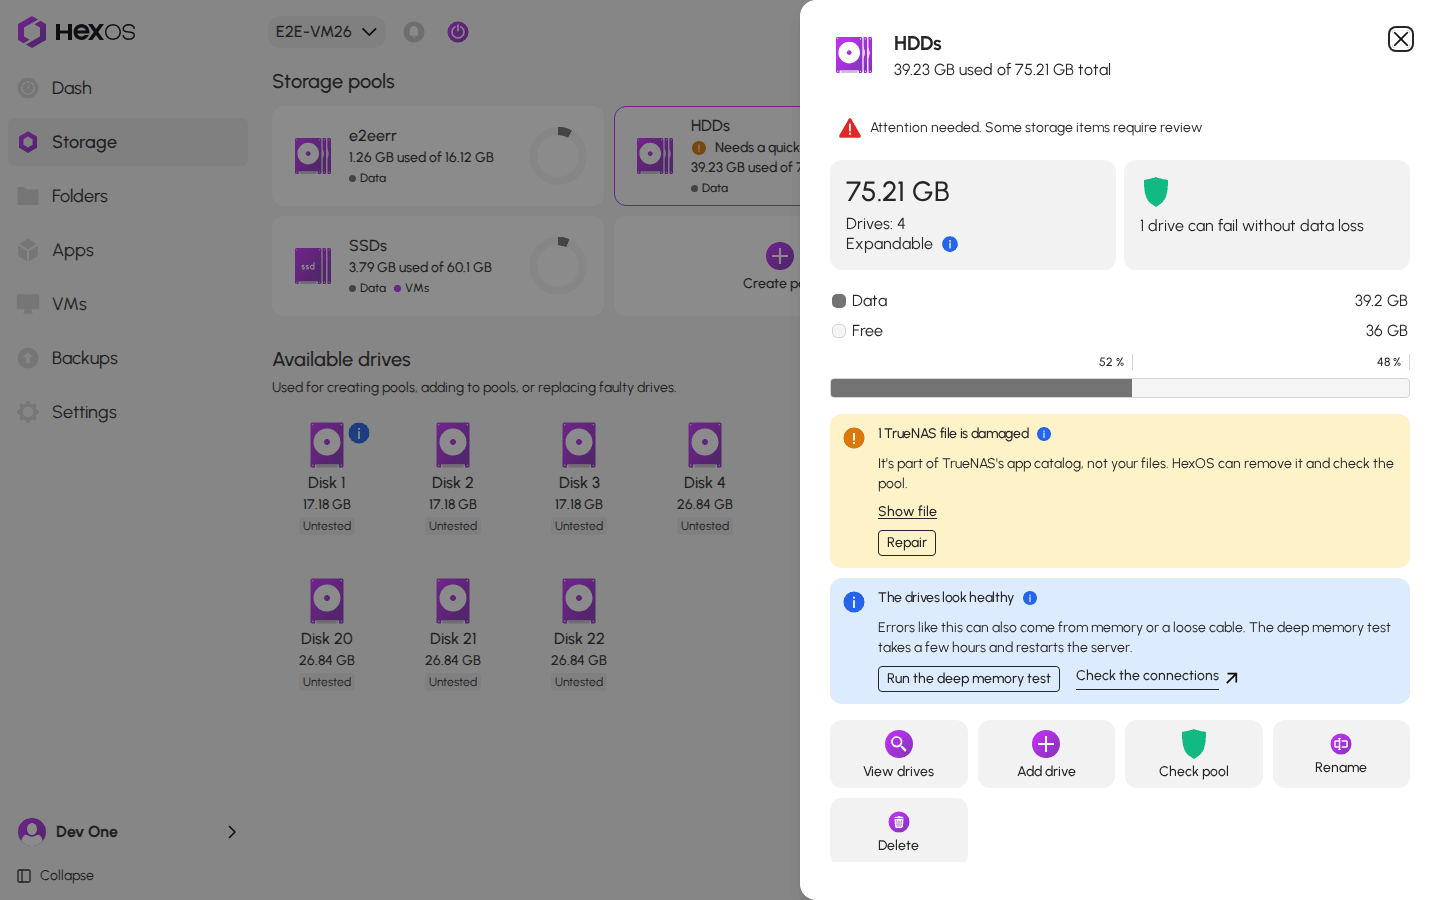Select Disk 2 drive icon

(453, 445)
